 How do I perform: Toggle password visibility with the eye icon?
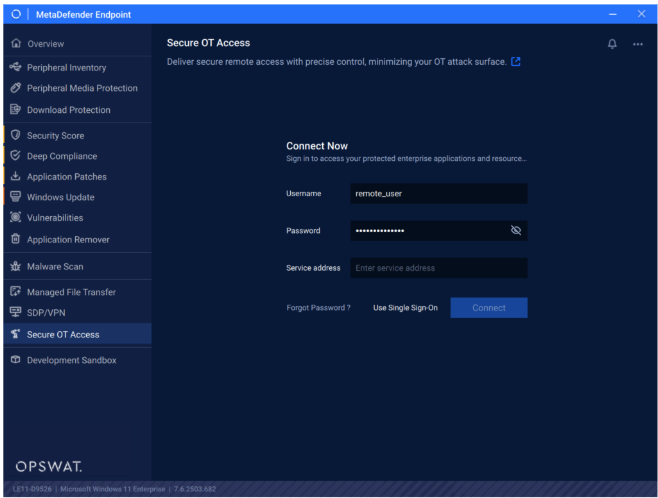pyautogui.click(x=516, y=230)
